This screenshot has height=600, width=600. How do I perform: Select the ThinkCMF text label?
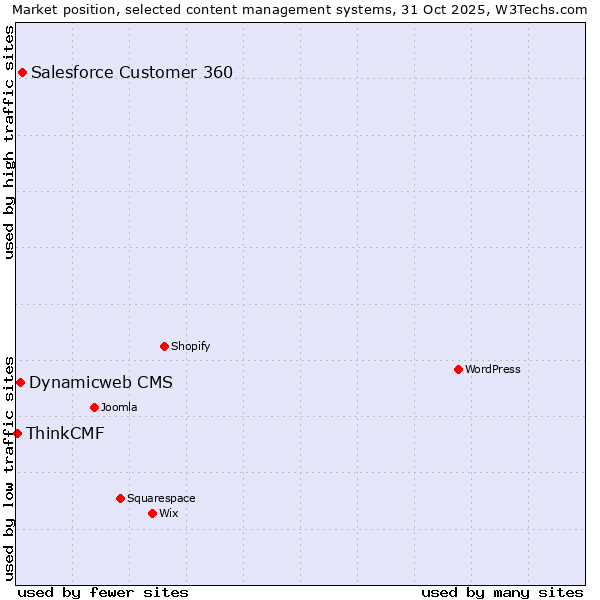64,433
